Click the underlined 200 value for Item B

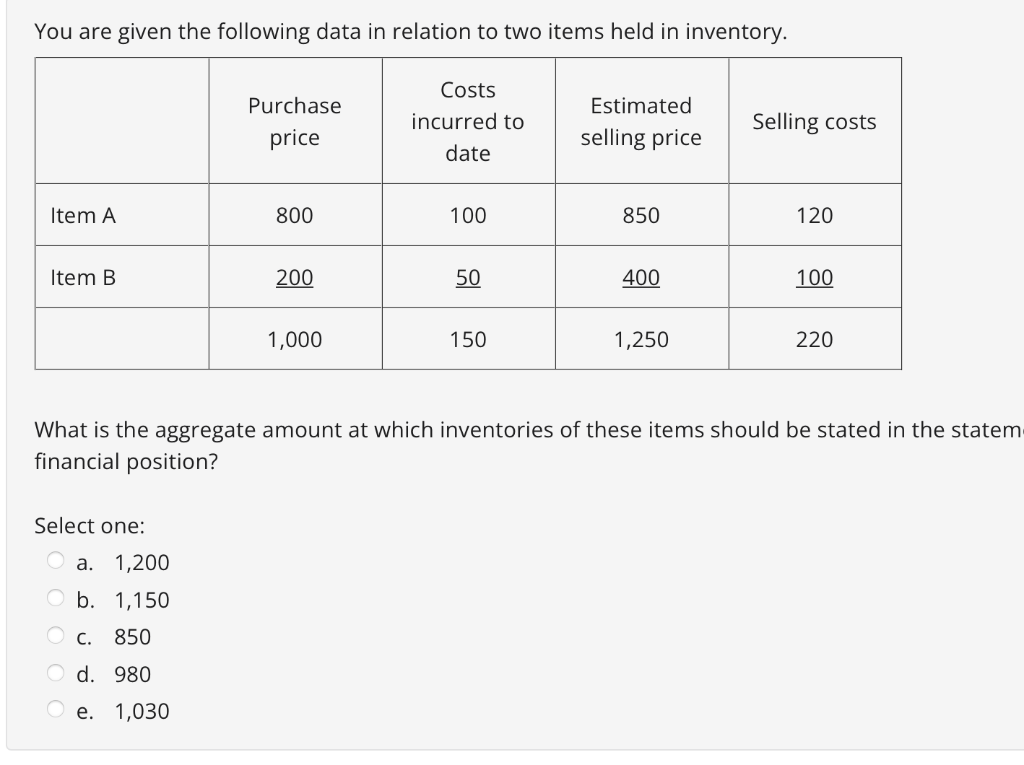point(294,278)
